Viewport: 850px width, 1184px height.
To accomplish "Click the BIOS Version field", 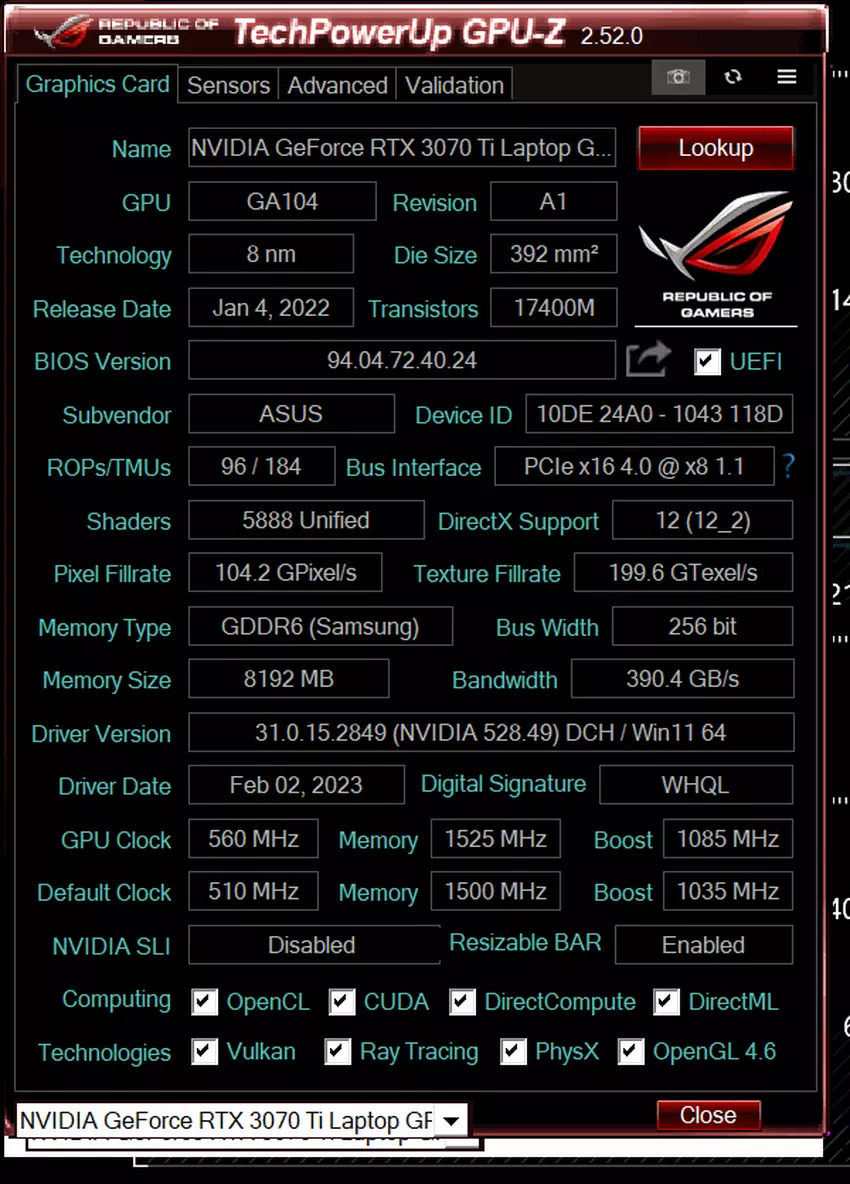I will click(402, 361).
